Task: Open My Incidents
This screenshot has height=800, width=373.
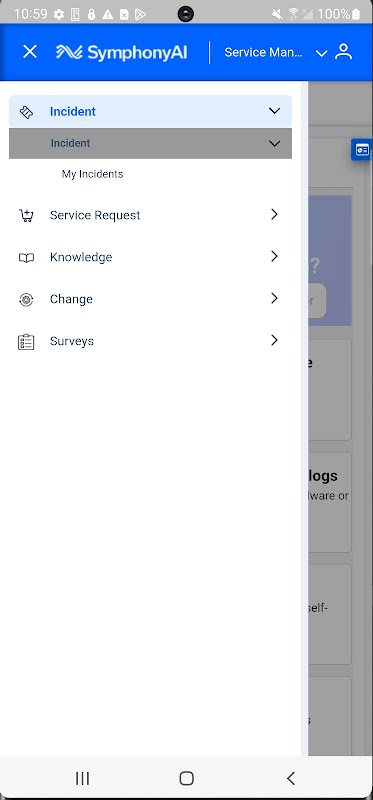Action: (x=92, y=174)
